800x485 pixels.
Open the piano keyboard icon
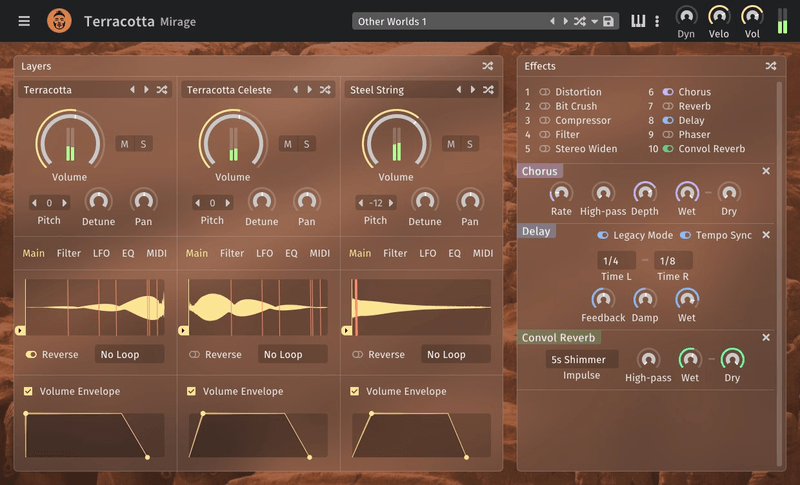click(x=638, y=21)
